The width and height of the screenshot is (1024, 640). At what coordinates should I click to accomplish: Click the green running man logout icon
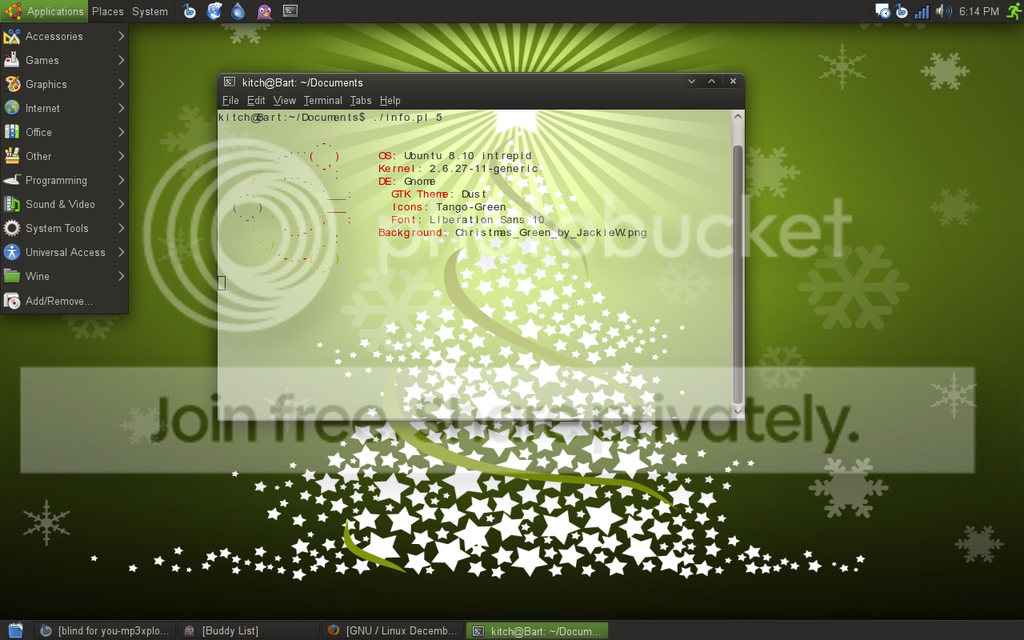pyautogui.click(x=1013, y=11)
